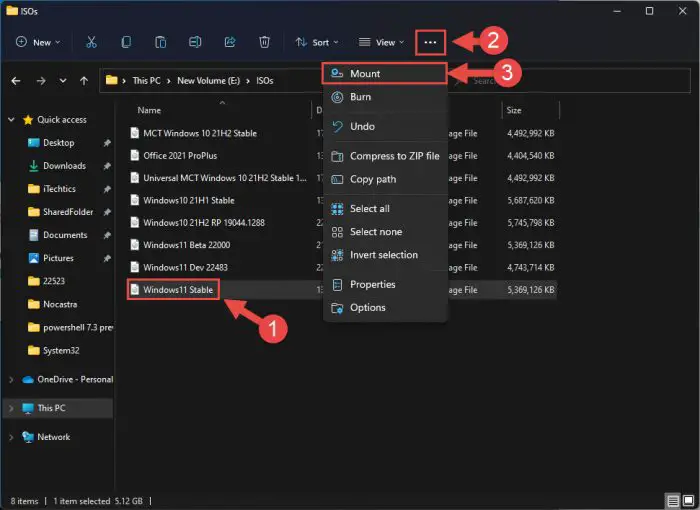This screenshot has height=510, width=700.
Task: Click the Pictures icon in Quick access
Action: (33, 258)
